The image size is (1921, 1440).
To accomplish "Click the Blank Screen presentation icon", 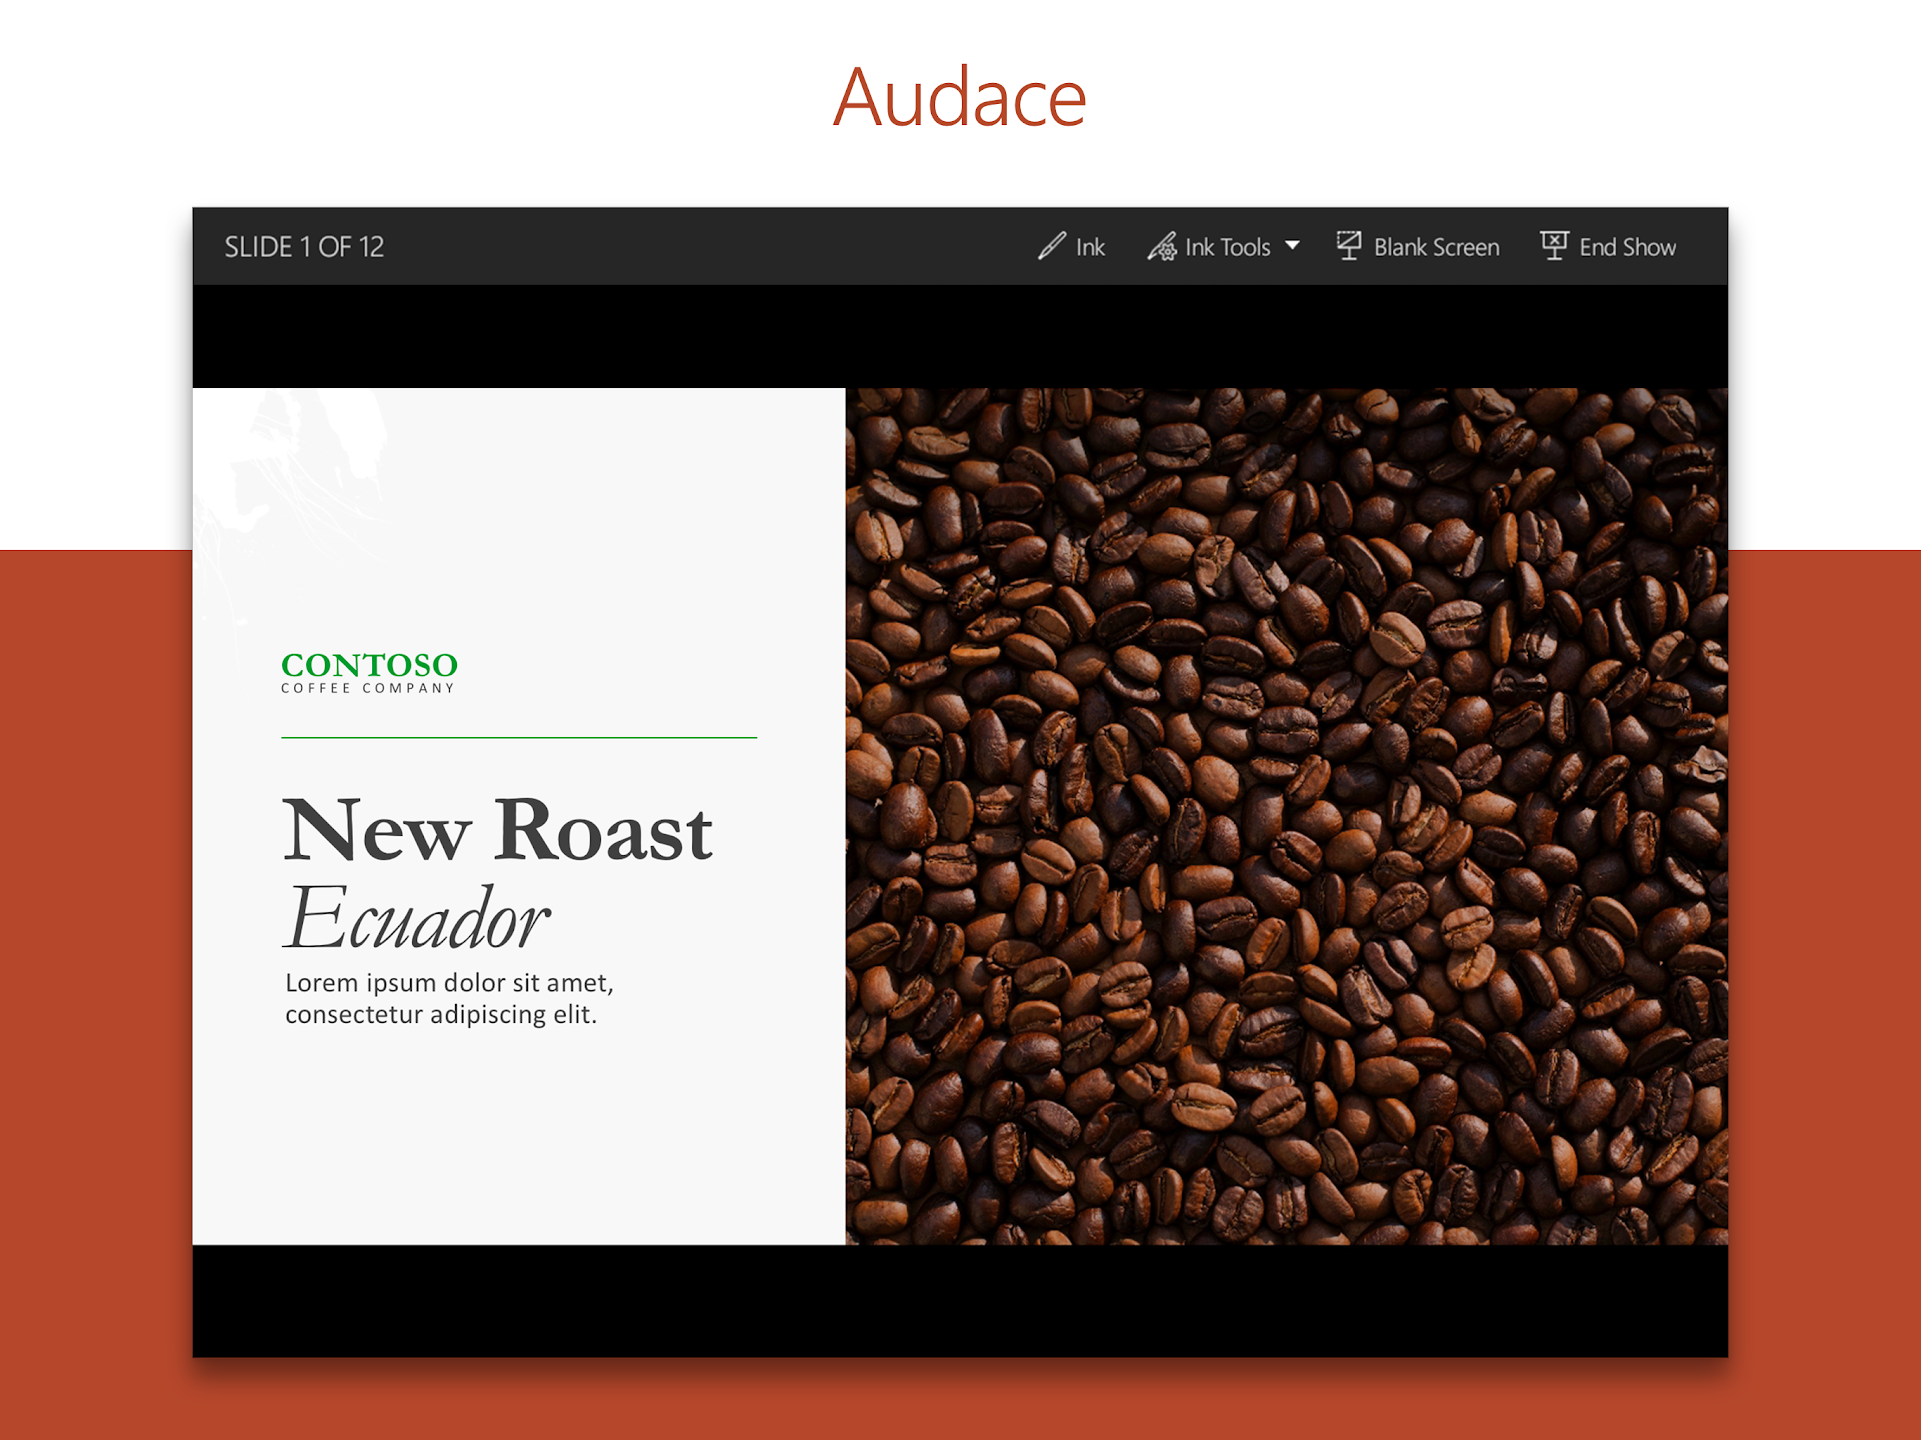I will (x=1349, y=246).
